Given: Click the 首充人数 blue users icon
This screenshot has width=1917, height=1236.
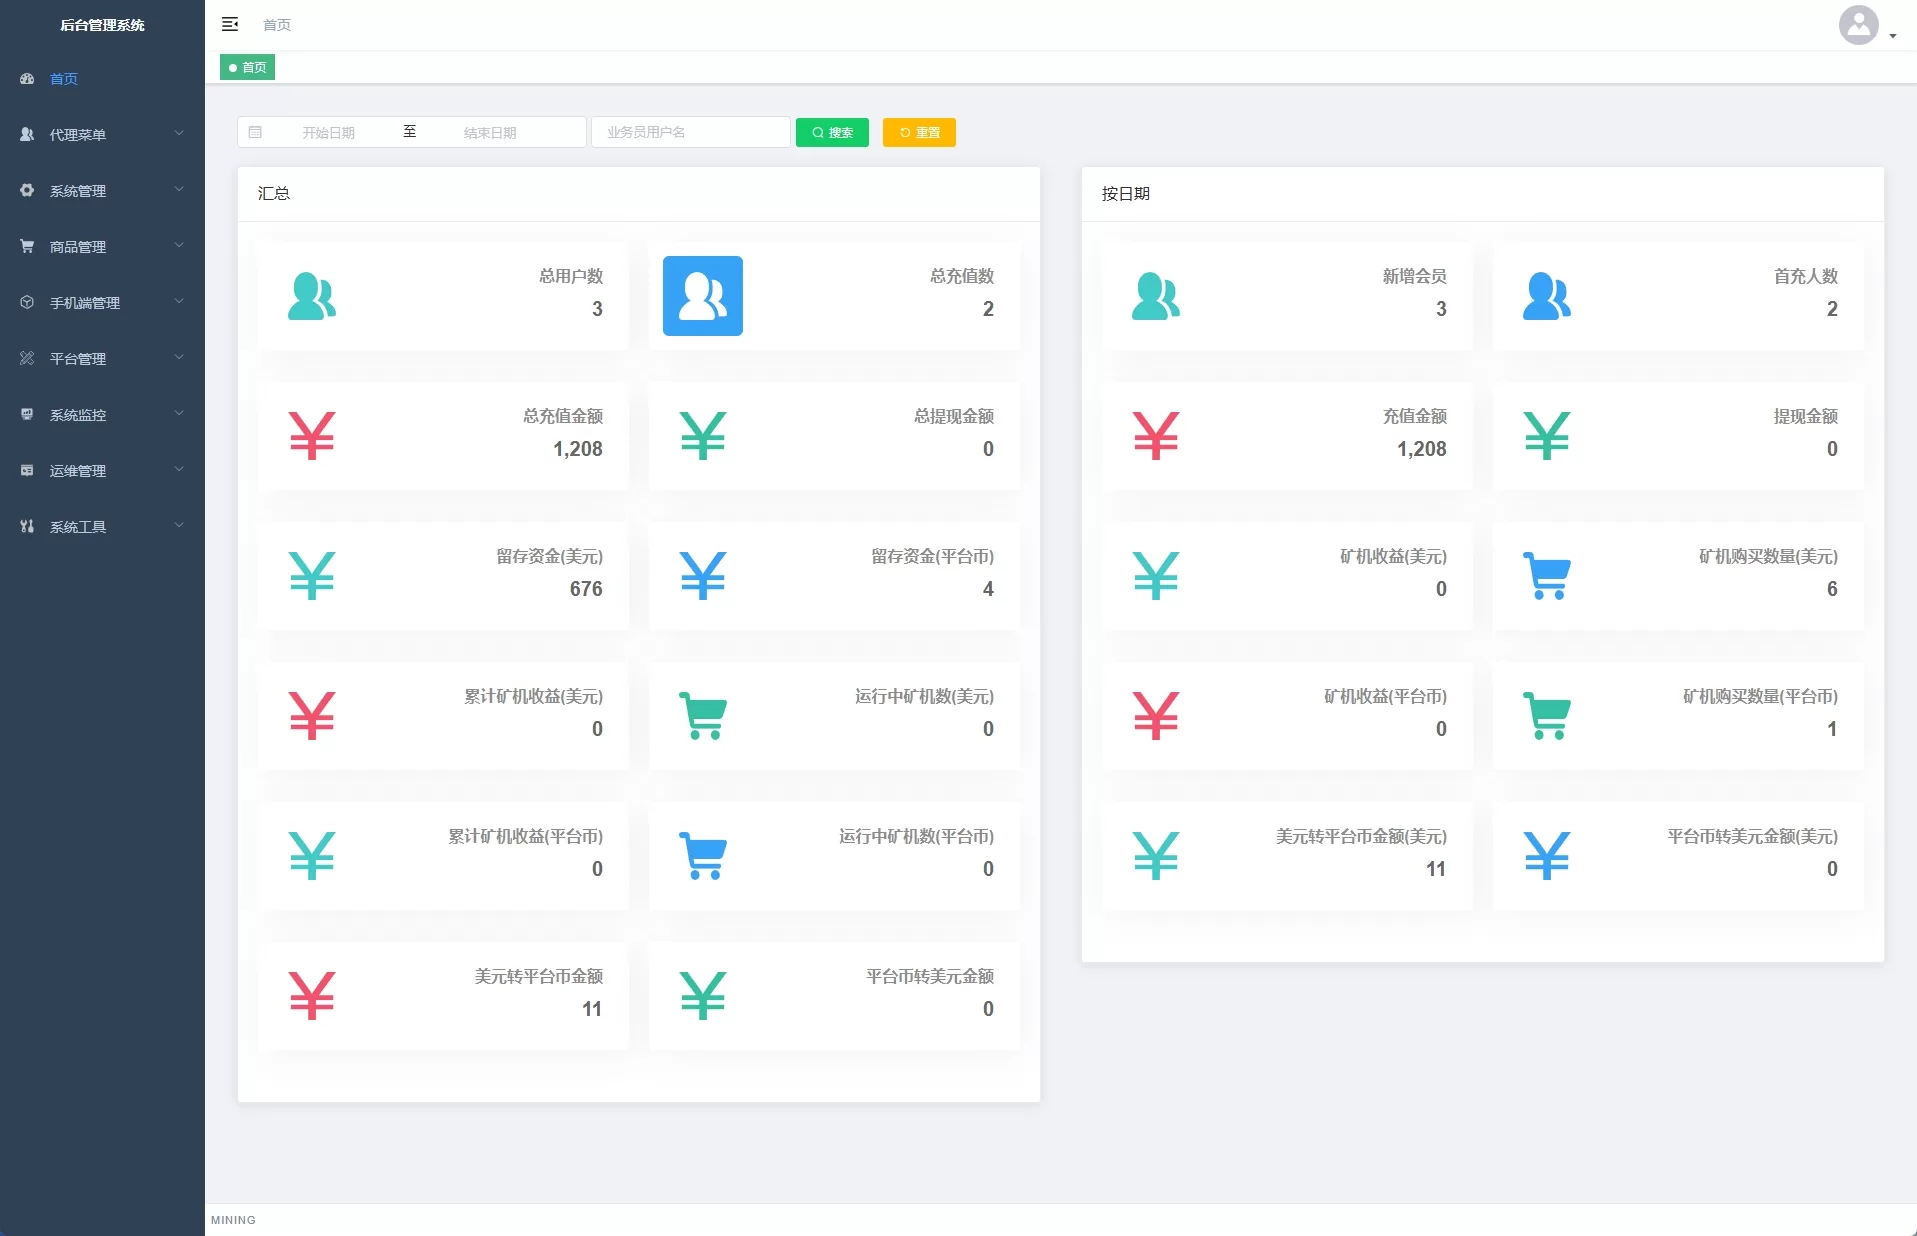Looking at the screenshot, I should 1546,296.
